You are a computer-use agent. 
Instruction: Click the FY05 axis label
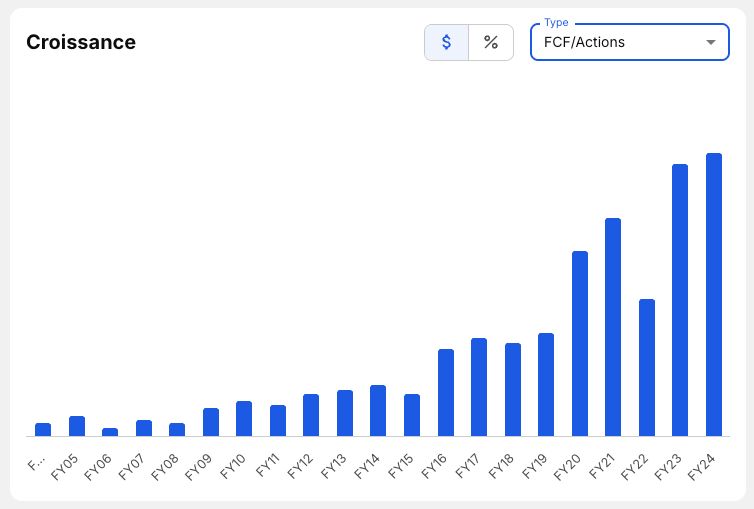(64, 467)
